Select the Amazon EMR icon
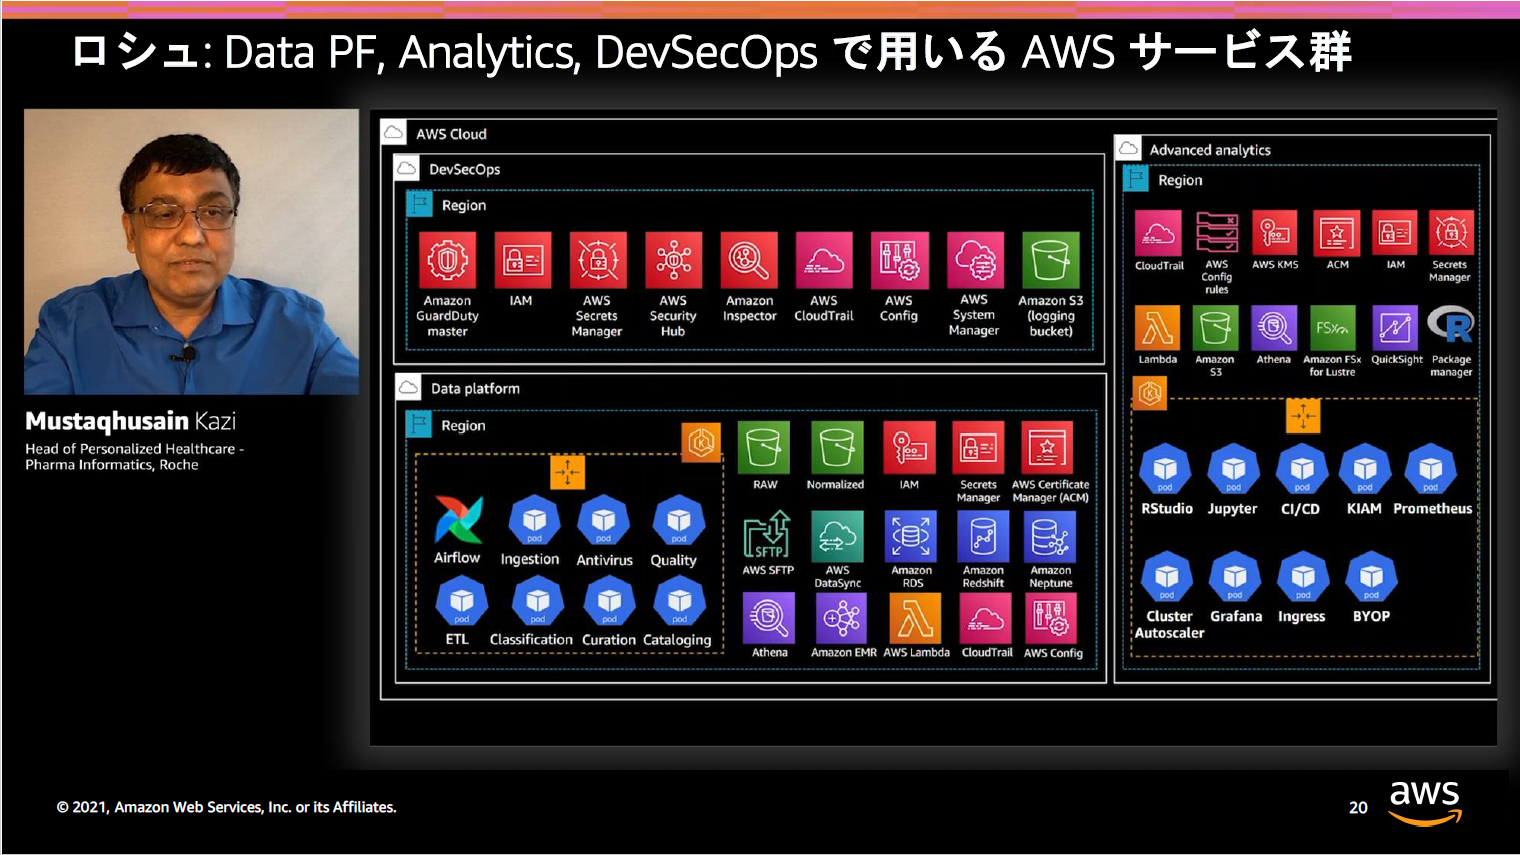Image resolution: width=1520 pixels, height=855 pixels. tap(842, 618)
